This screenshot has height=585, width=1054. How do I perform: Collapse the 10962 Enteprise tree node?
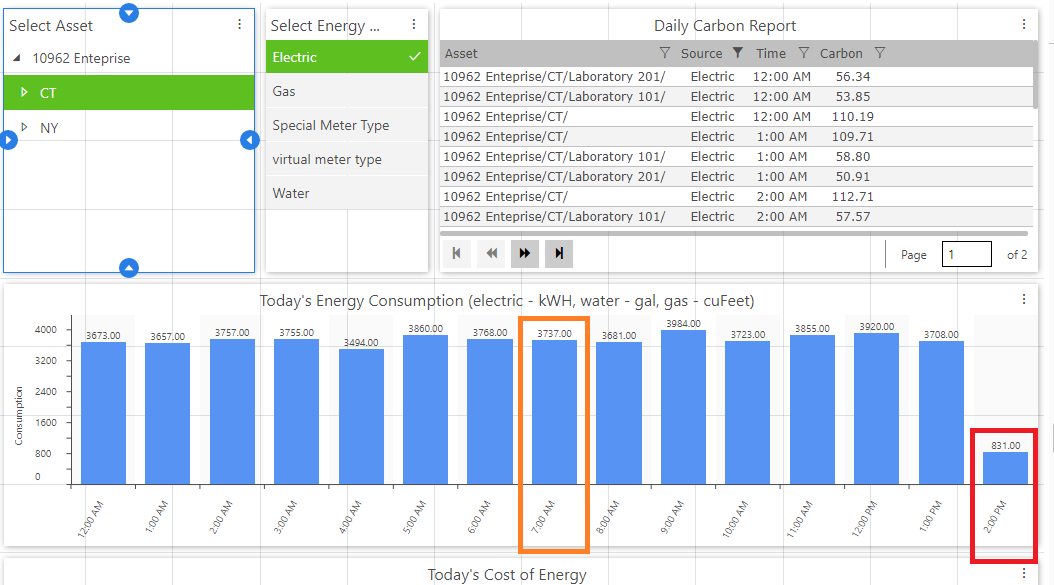pos(16,59)
